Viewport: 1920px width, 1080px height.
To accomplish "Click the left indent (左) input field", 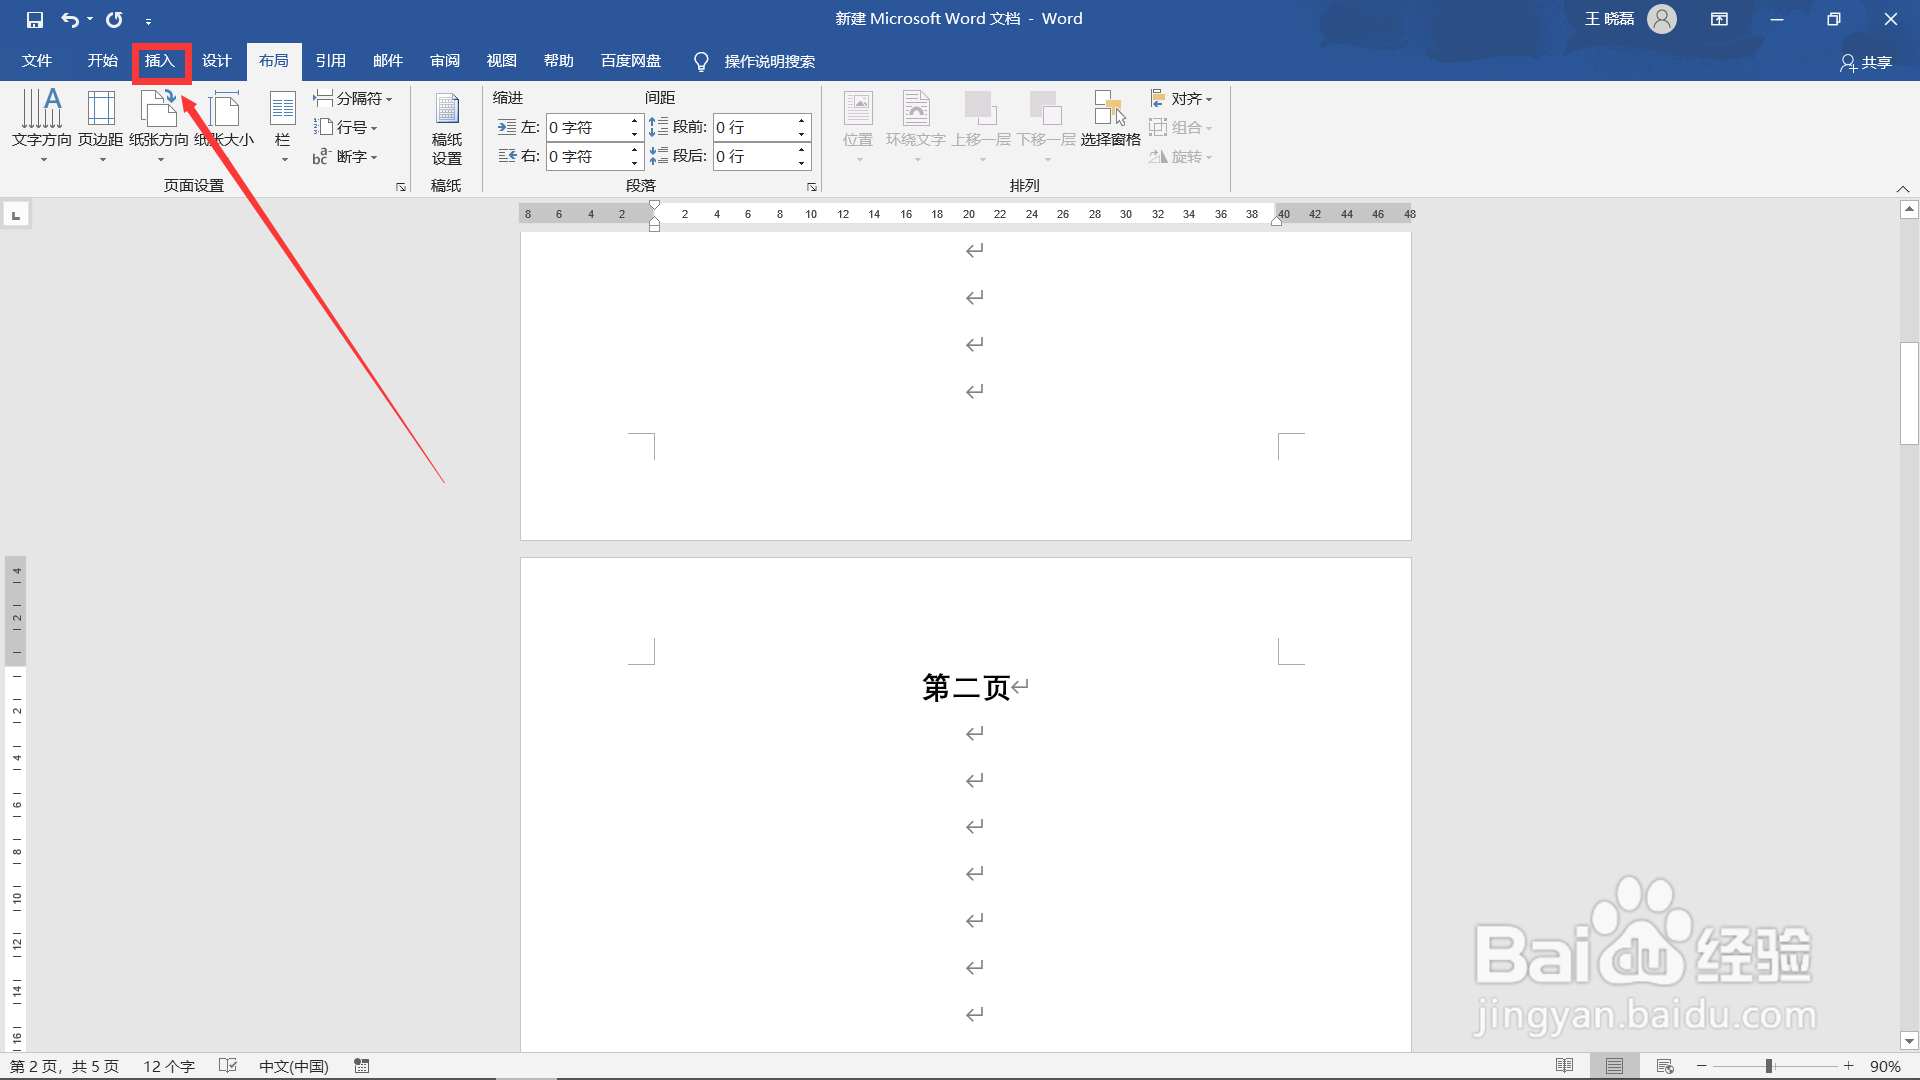I will [x=587, y=127].
